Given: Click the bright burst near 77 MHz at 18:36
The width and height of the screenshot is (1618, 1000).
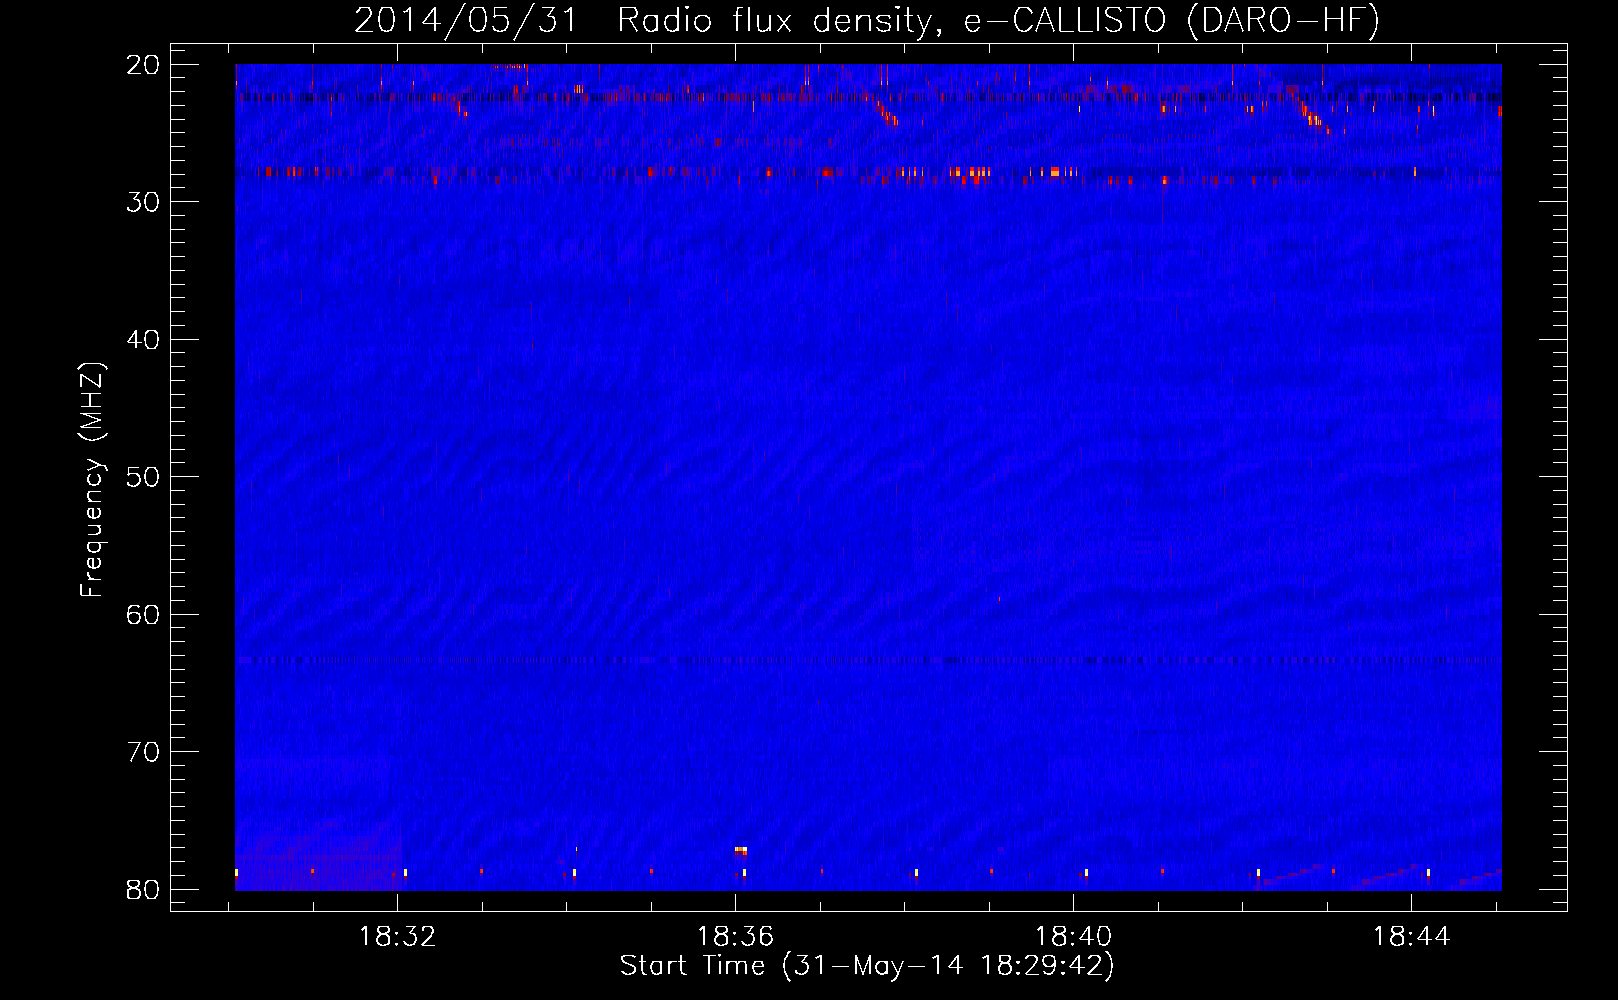Looking at the screenshot, I should click(741, 850).
